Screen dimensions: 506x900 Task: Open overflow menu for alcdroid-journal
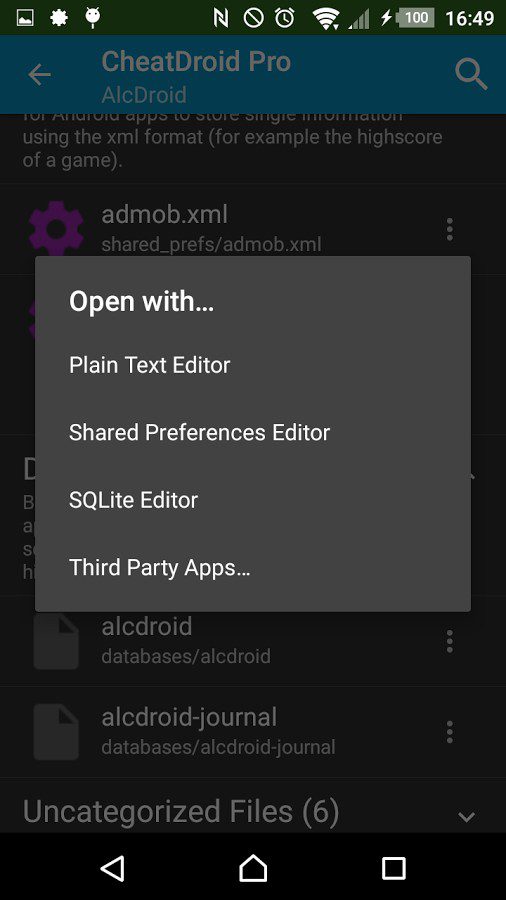pos(450,732)
